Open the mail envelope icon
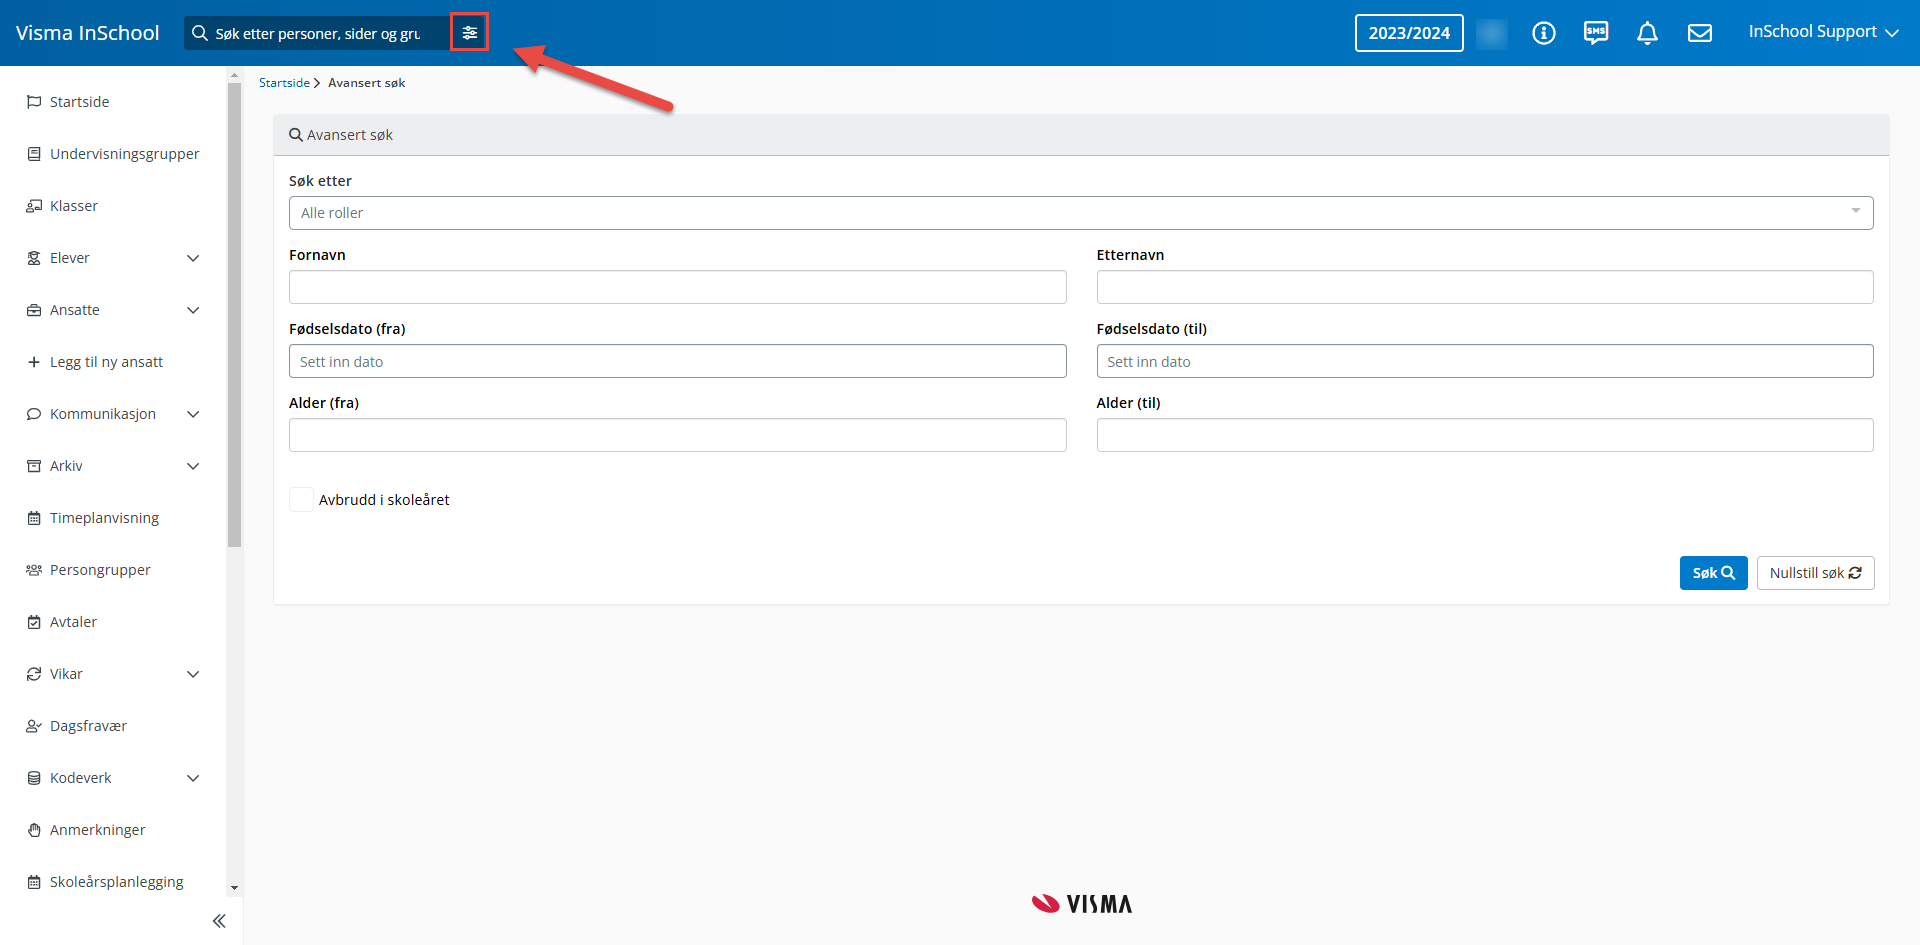This screenshot has height=945, width=1920. pos(1699,33)
